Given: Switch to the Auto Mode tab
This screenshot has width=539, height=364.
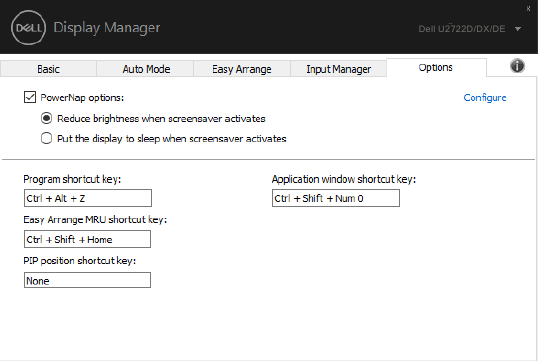Looking at the screenshot, I should coord(146,69).
